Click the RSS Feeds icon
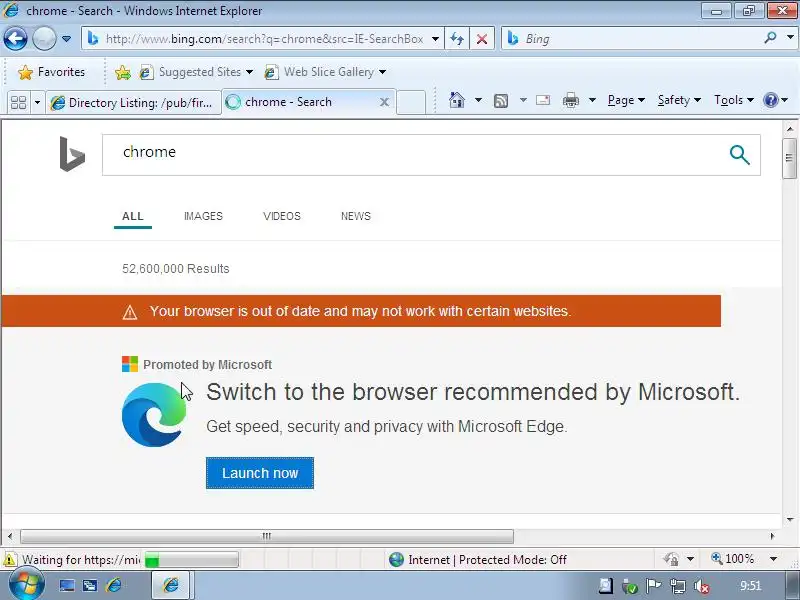This screenshot has width=800, height=600. [x=501, y=101]
